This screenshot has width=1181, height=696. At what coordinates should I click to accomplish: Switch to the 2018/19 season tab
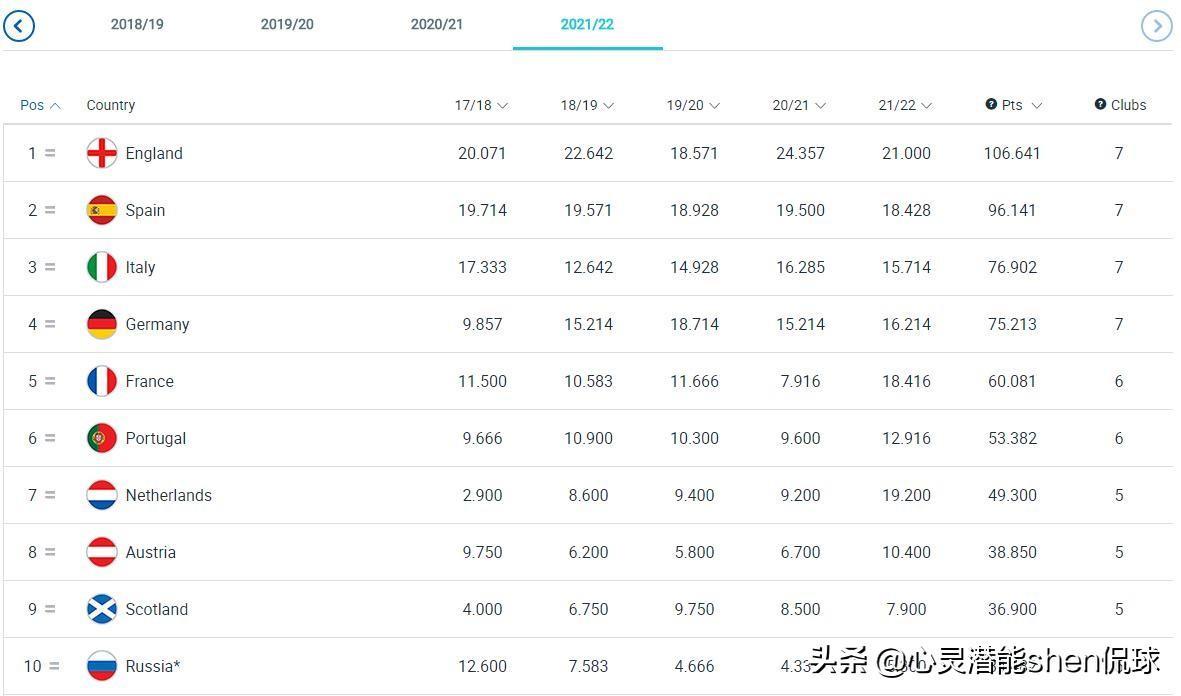coord(137,24)
